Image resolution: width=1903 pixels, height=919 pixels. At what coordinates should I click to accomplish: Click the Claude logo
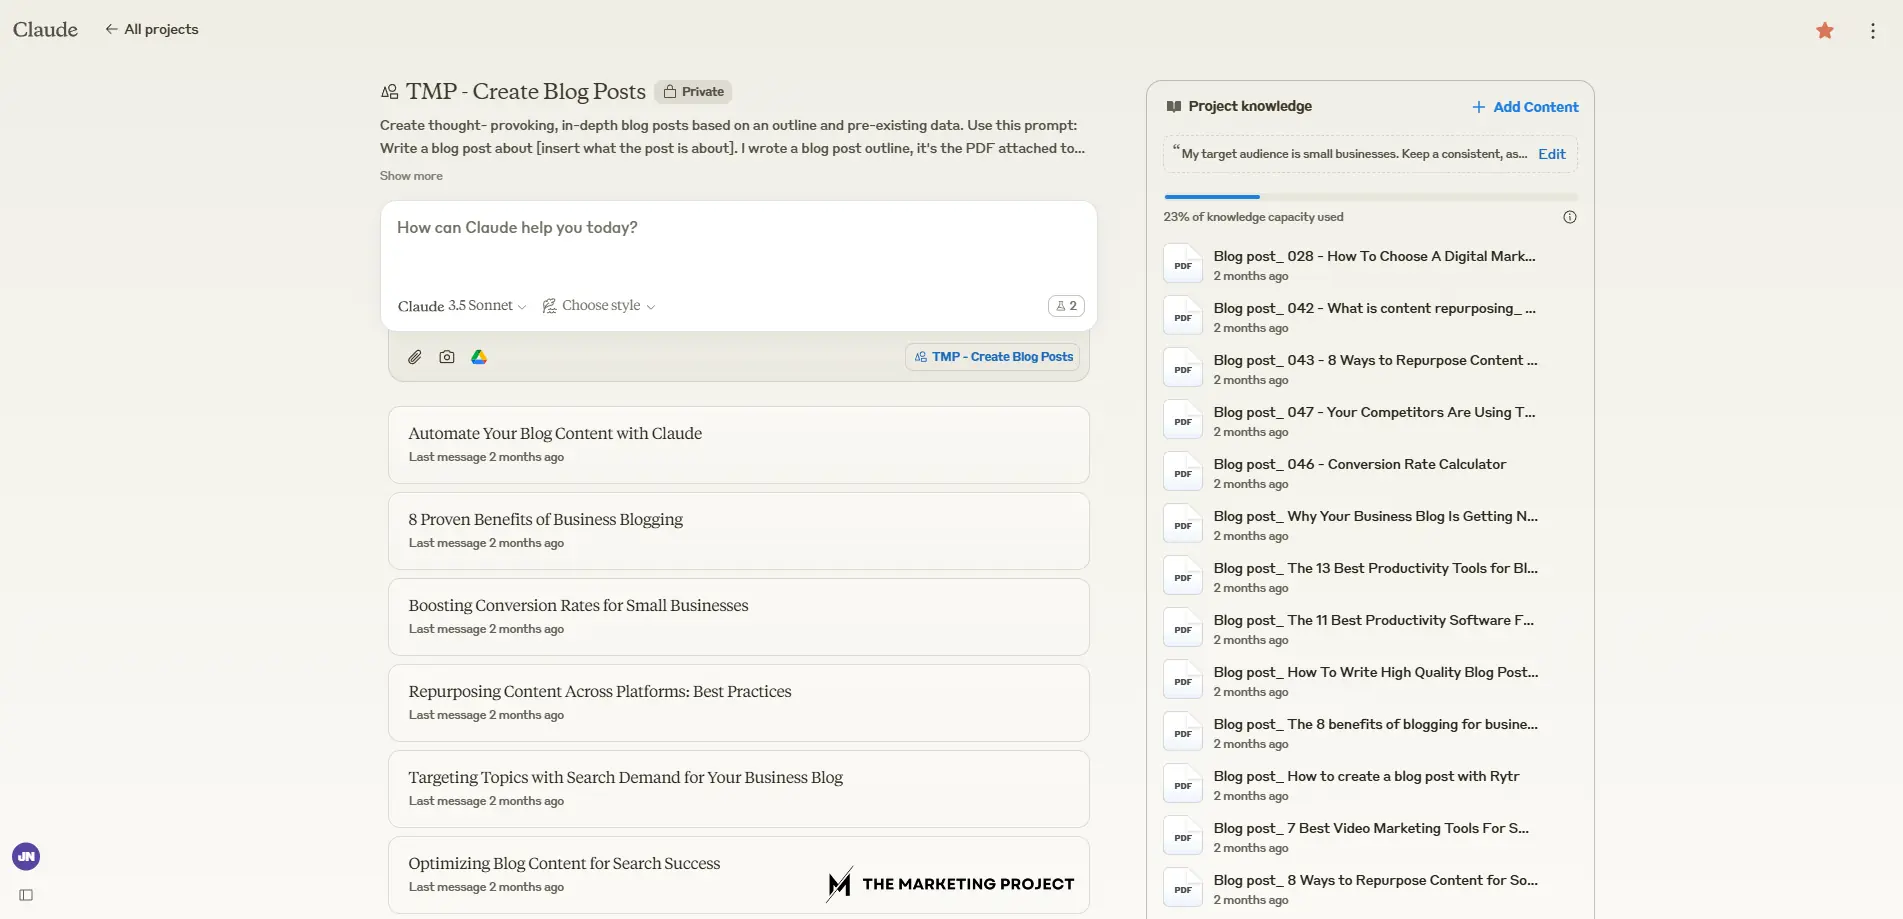click(x=45, y=29)
